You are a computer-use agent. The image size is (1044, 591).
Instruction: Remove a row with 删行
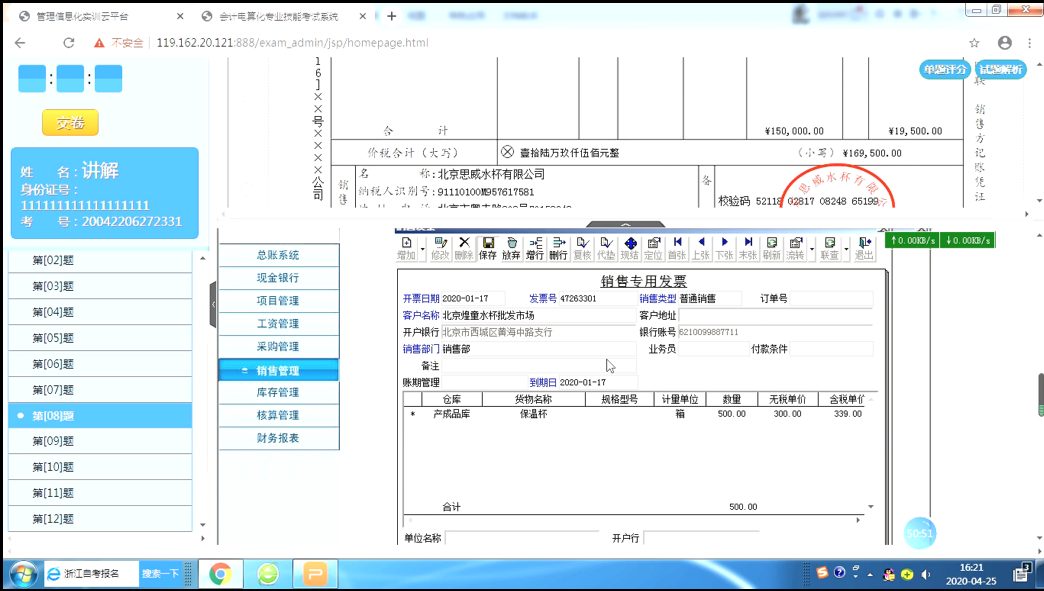click(559, 248)
